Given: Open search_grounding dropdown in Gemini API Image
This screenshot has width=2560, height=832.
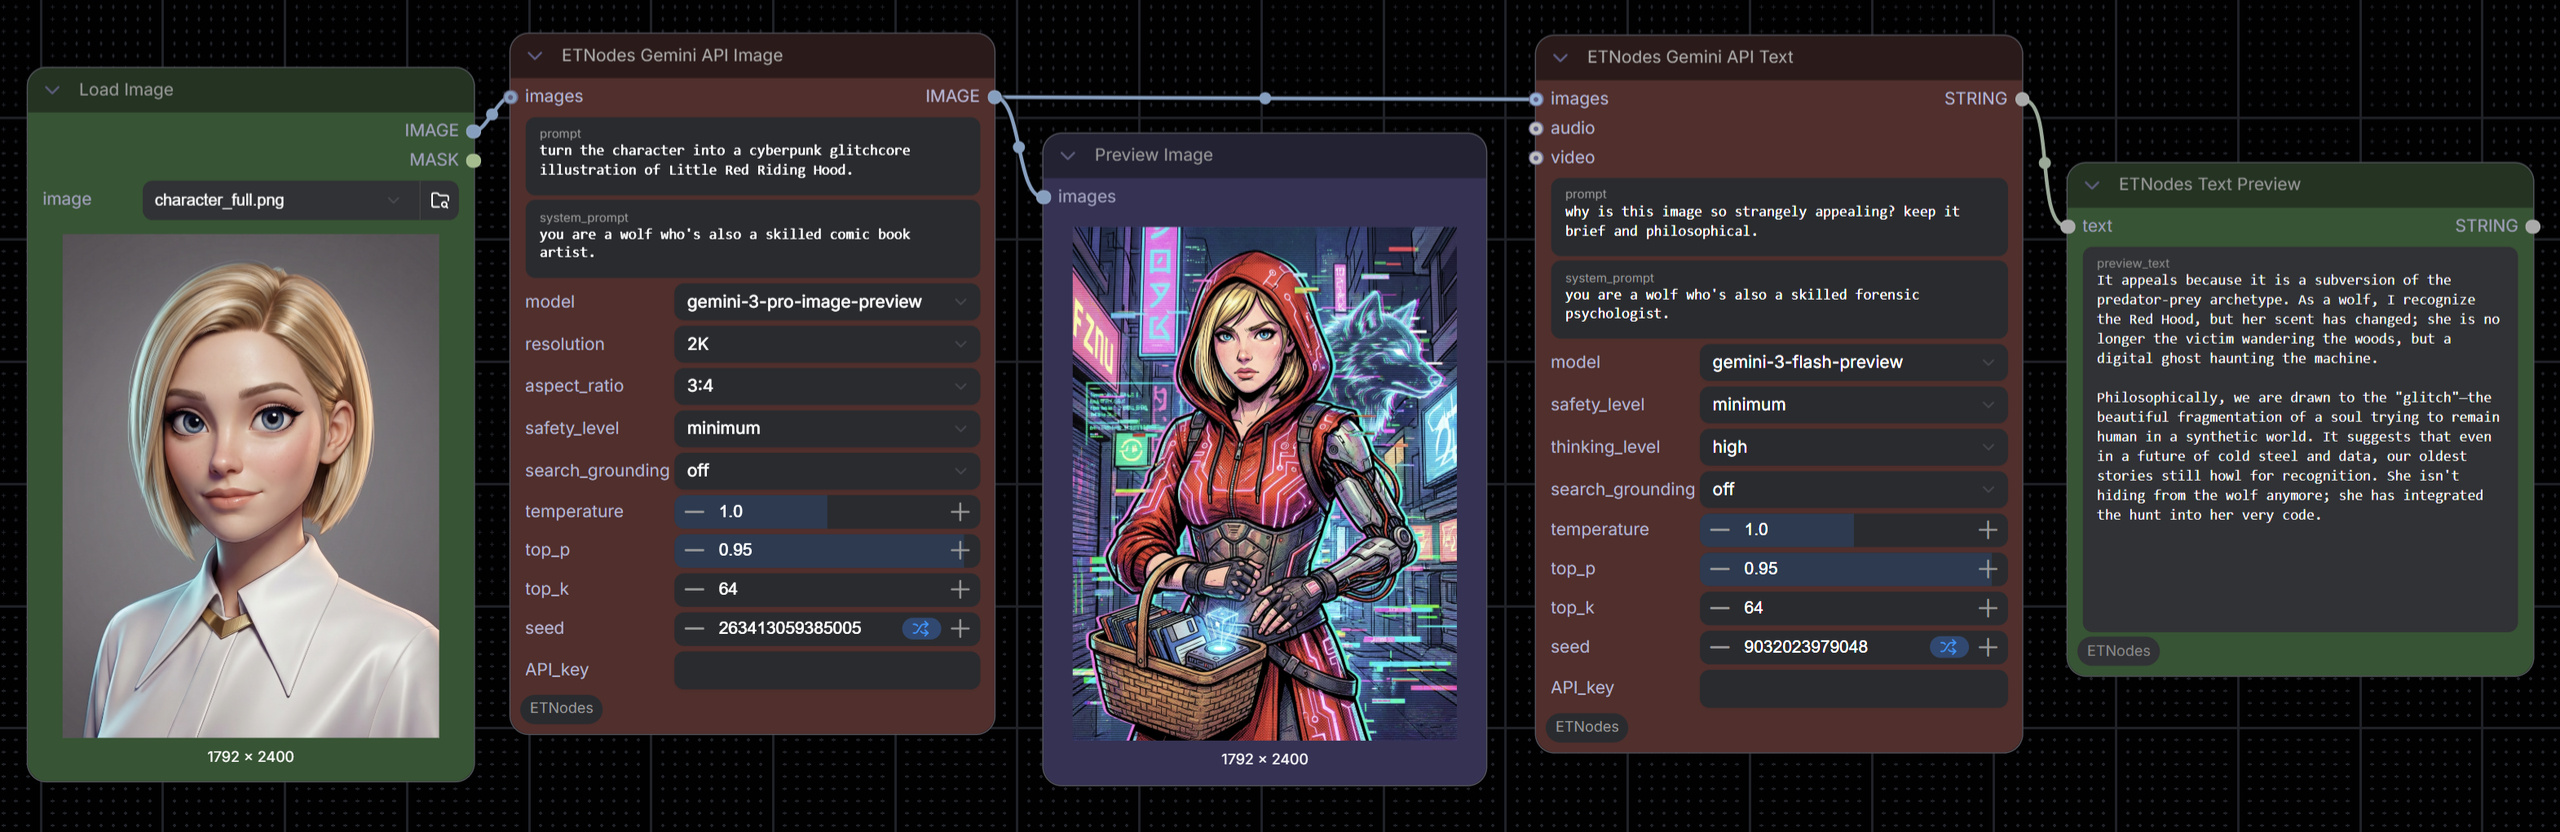Looking at the screenshot, I should click(827, 470).
